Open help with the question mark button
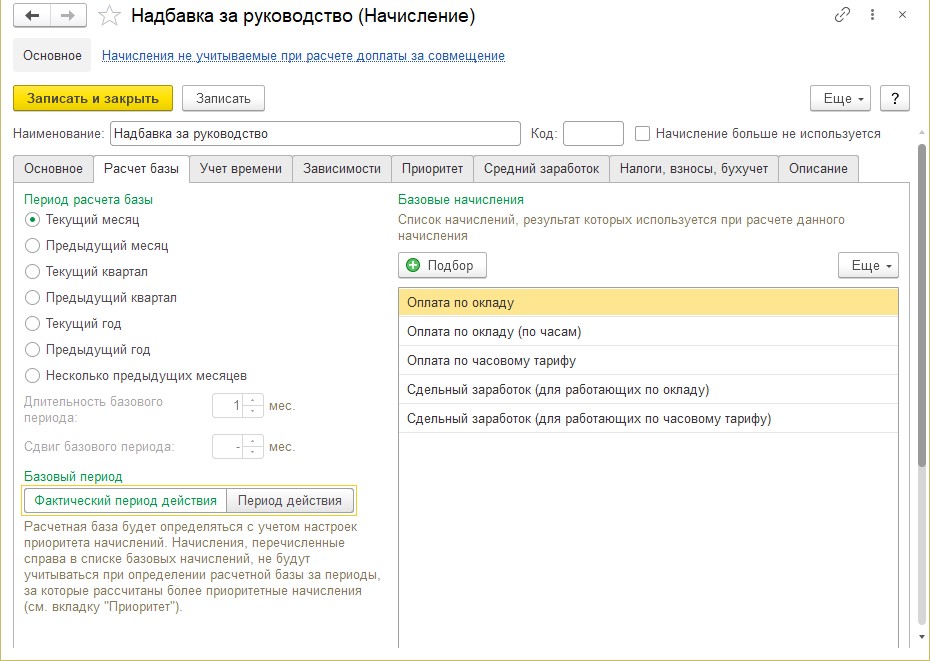 pyautogui.click(x=895, y=98)
